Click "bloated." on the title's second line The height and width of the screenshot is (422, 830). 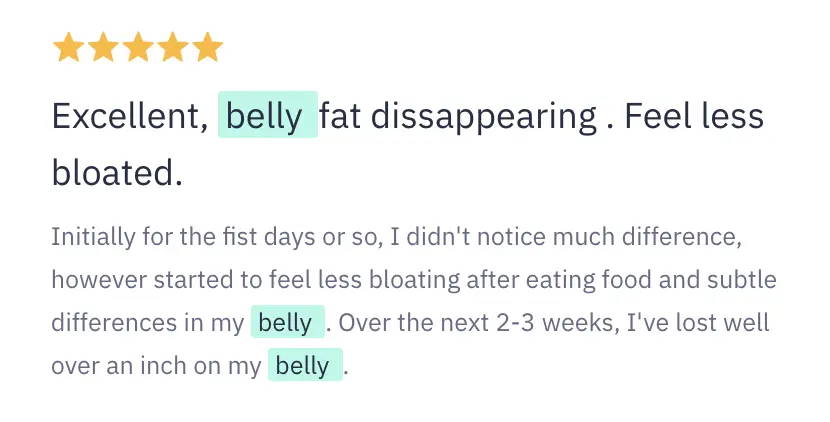(117, 172)
